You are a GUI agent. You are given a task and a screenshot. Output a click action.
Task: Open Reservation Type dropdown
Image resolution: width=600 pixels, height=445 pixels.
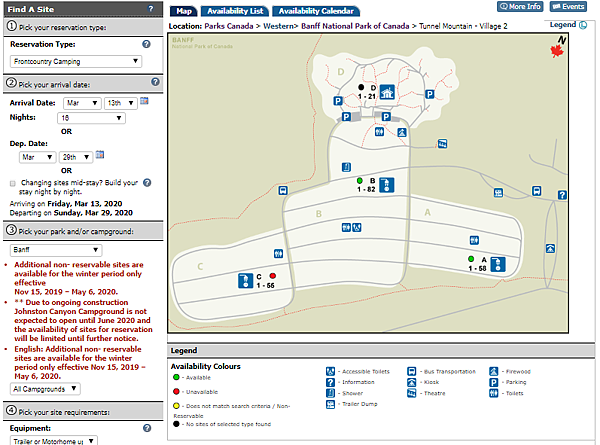click(76, 61)
